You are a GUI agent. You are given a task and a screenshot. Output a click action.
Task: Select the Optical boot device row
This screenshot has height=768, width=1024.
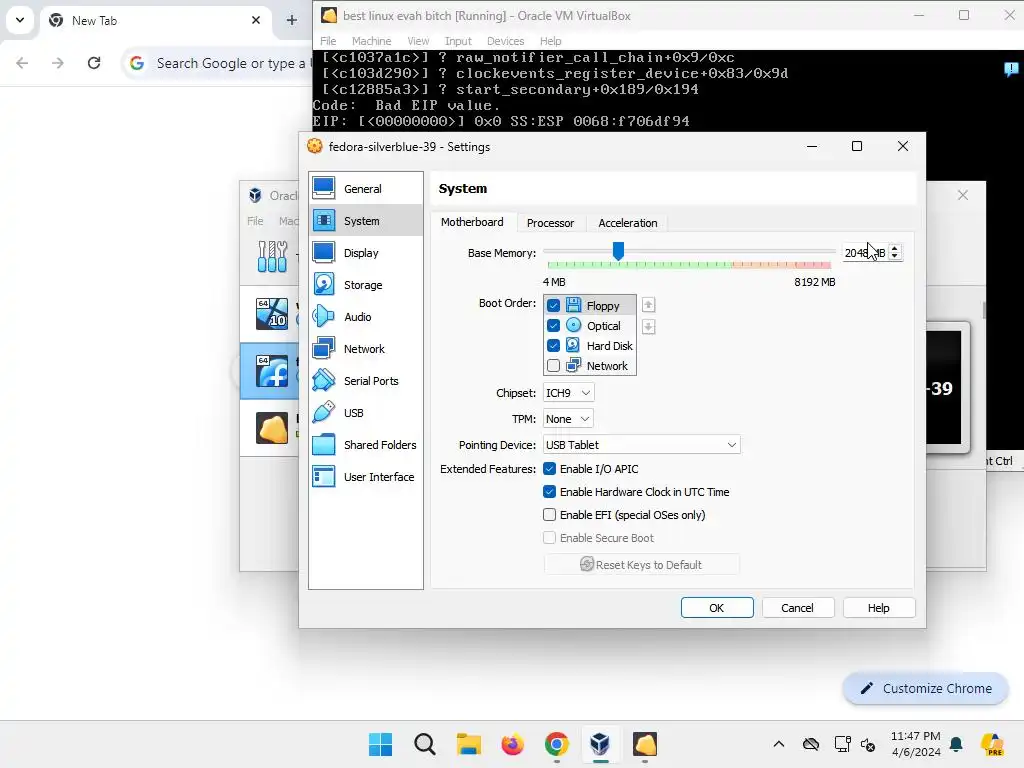tap(590, 326)
